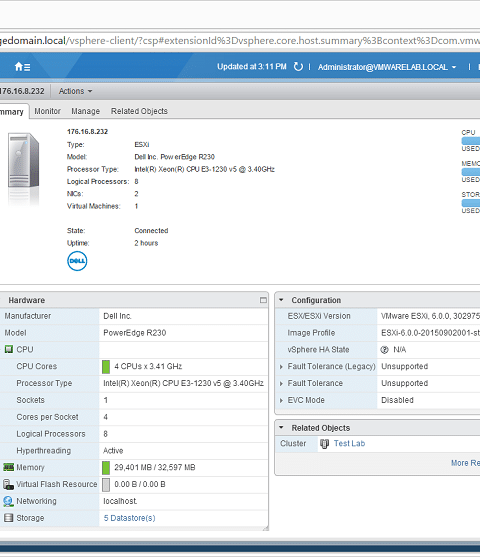
Task: Click the browser address bar URL
Action: tap(240, 40)
